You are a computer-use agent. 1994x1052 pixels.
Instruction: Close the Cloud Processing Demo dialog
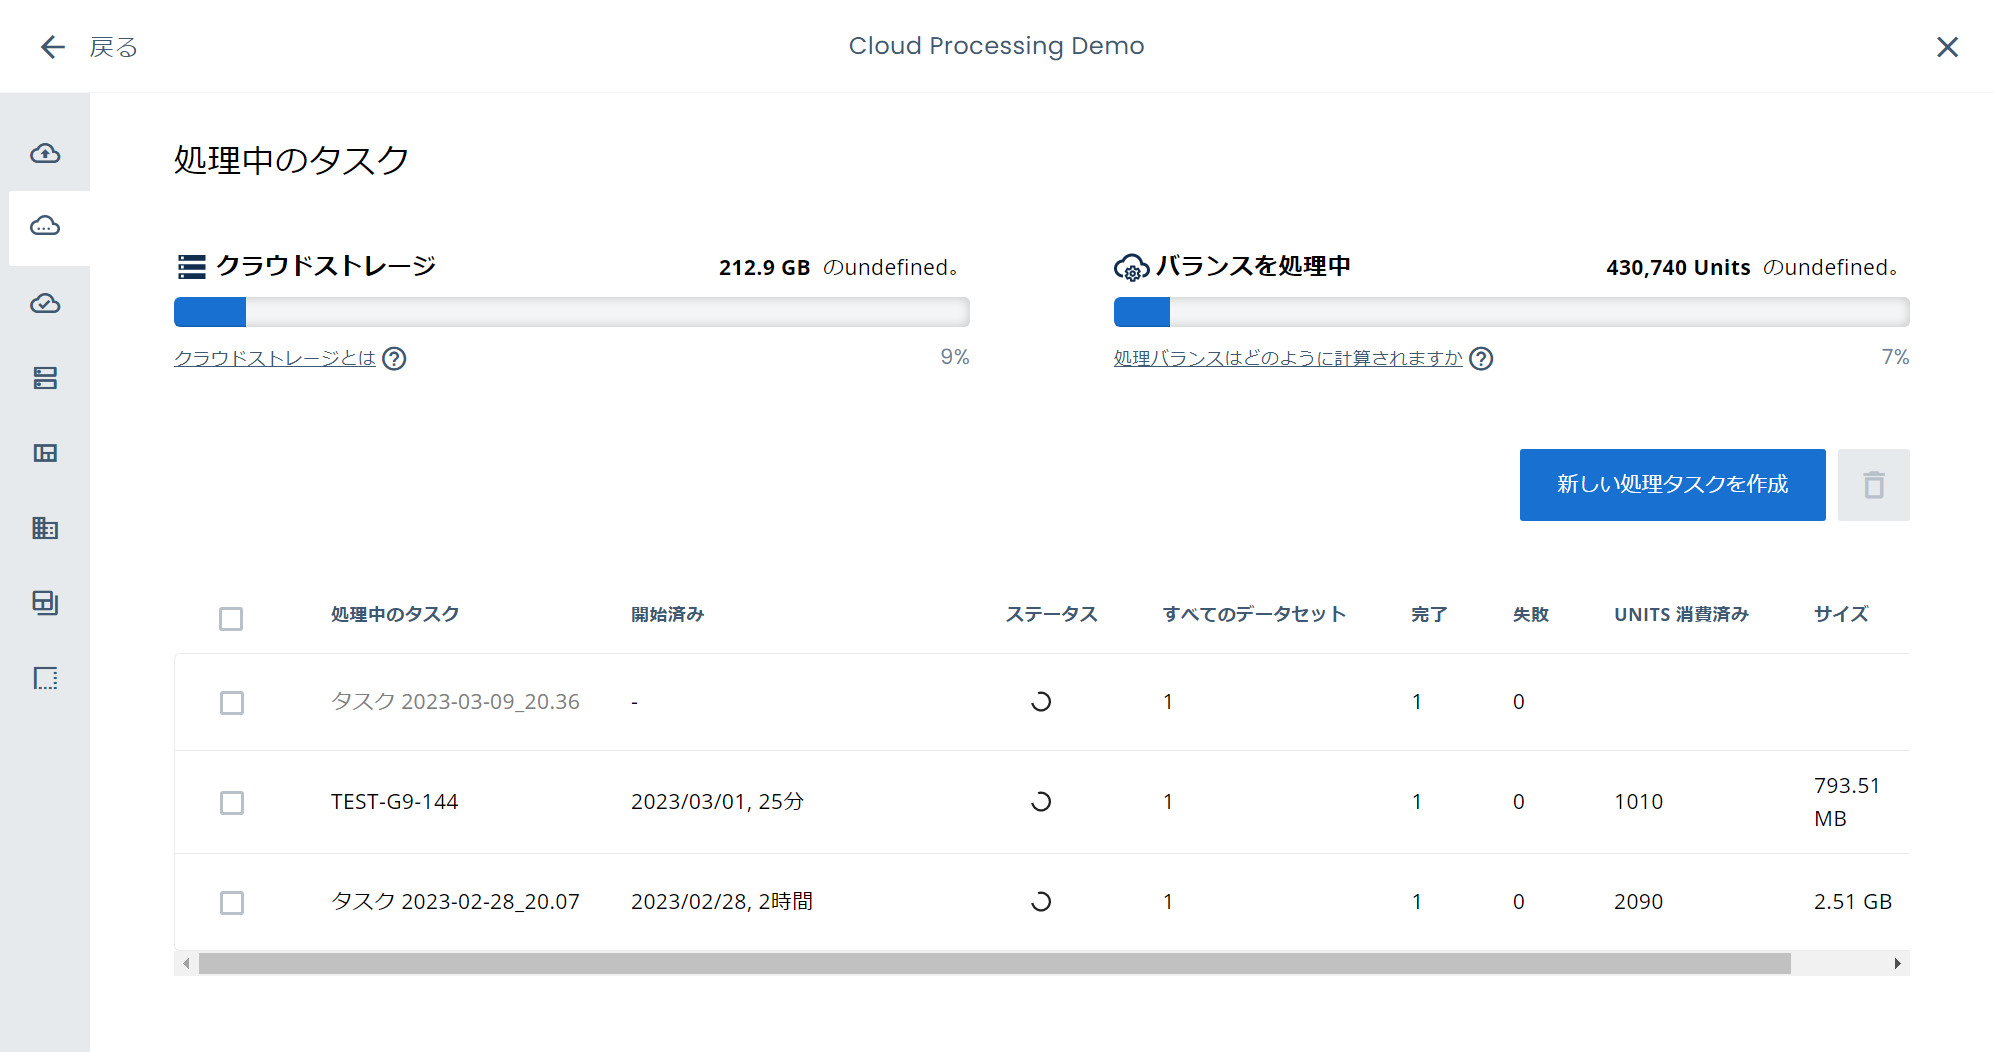(x=1947, y=47)
